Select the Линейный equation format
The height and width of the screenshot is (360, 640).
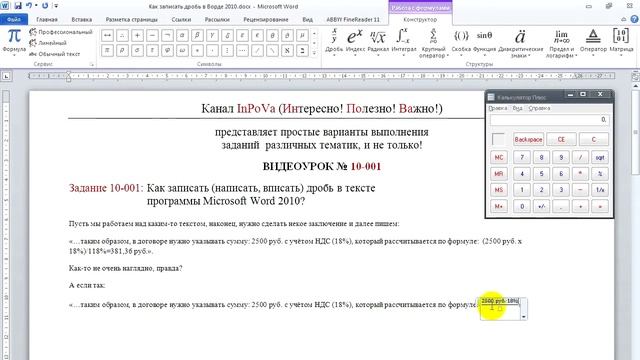[x=48, y=43]
